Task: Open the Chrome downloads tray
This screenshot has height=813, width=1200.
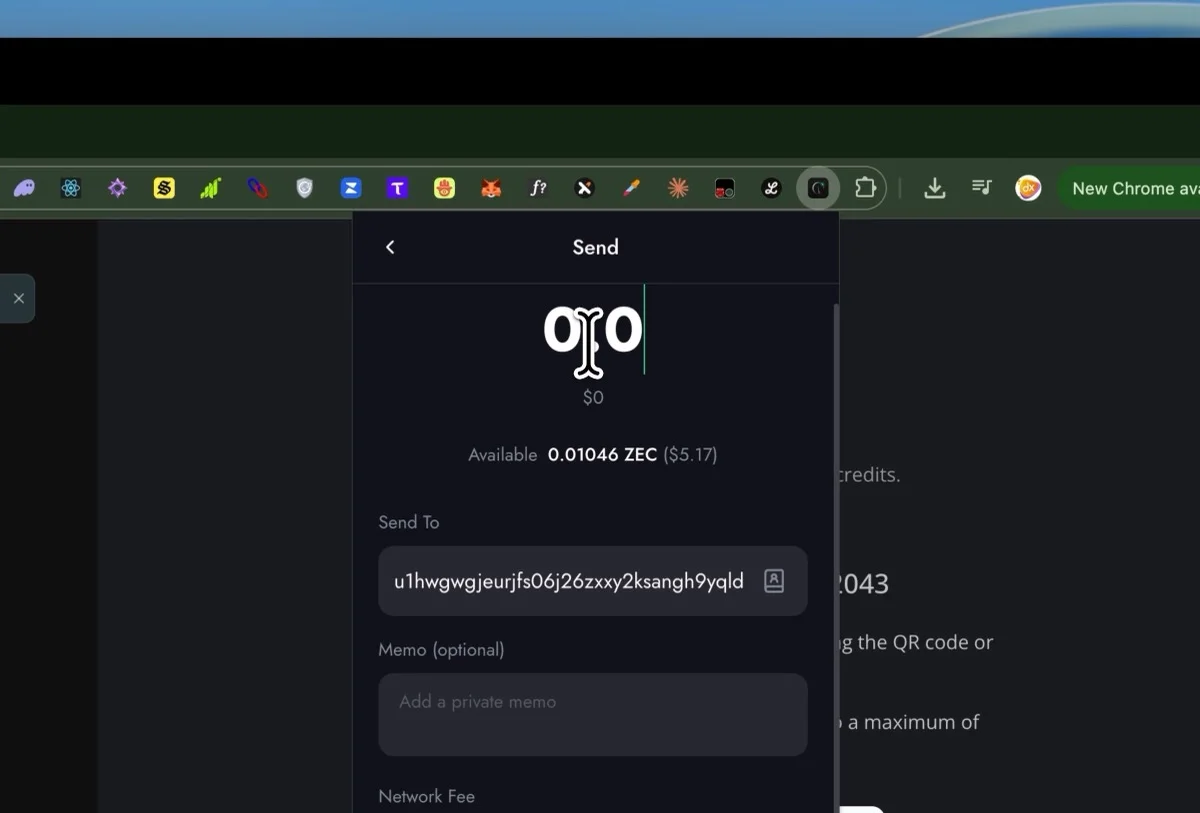Action: pos(935,188)
